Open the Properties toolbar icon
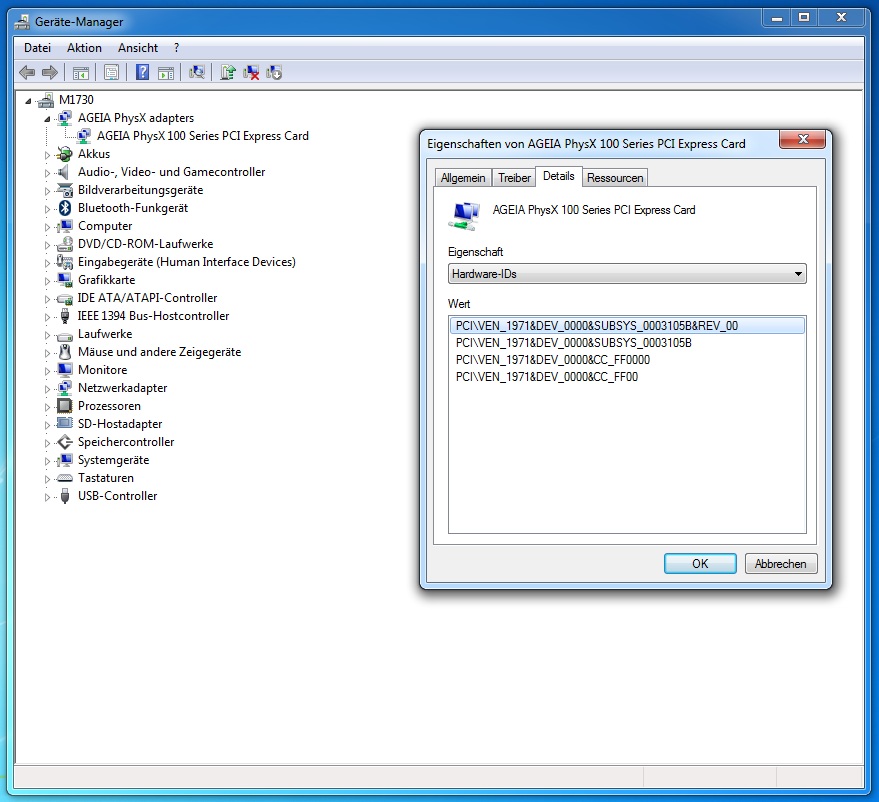Screen dimensions: 879x802 click(112, 72)
